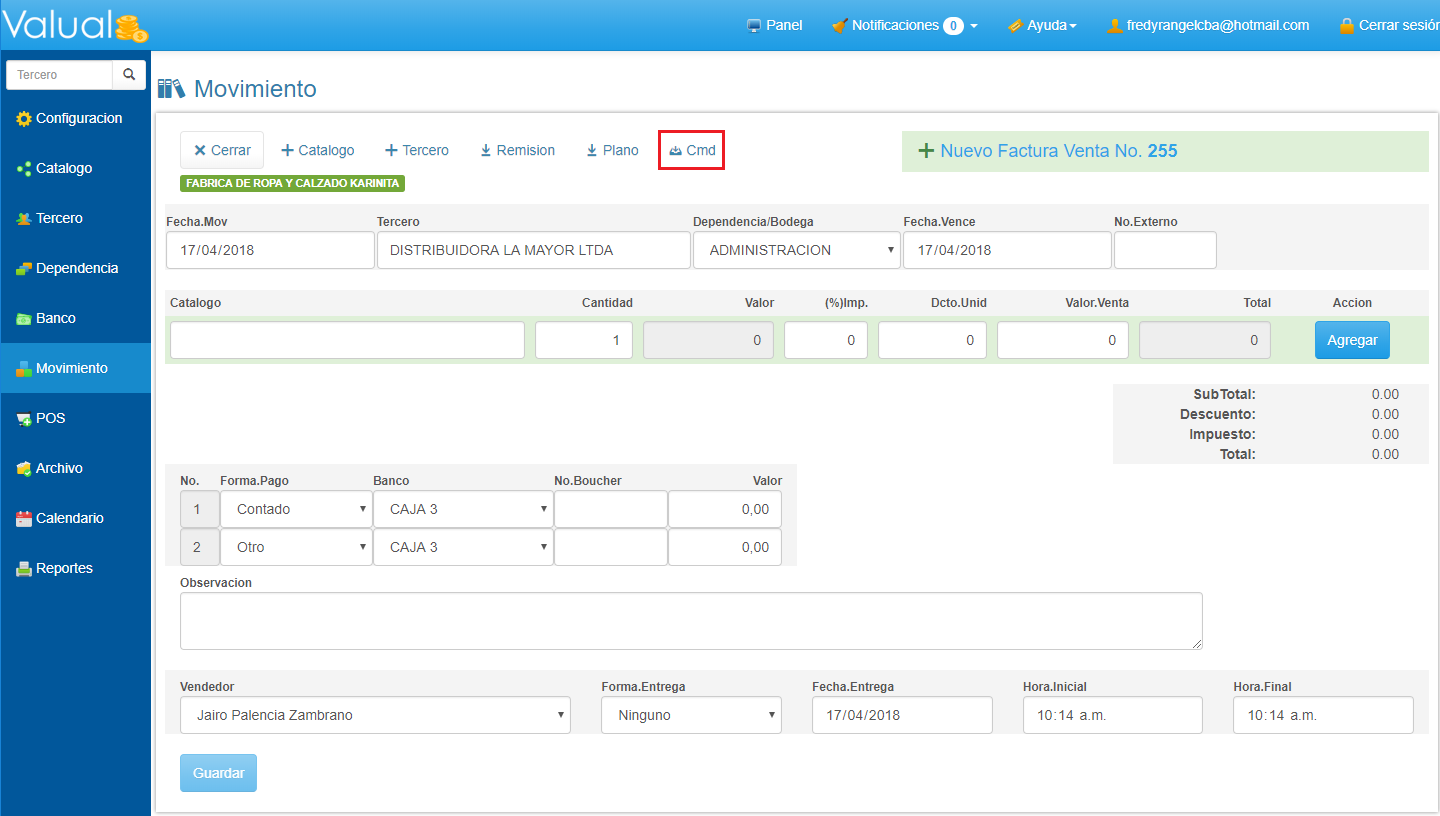Click the Cerrar sesión lock icon
Viewport: 1440px width, 816px height.
coord(1347,26)
